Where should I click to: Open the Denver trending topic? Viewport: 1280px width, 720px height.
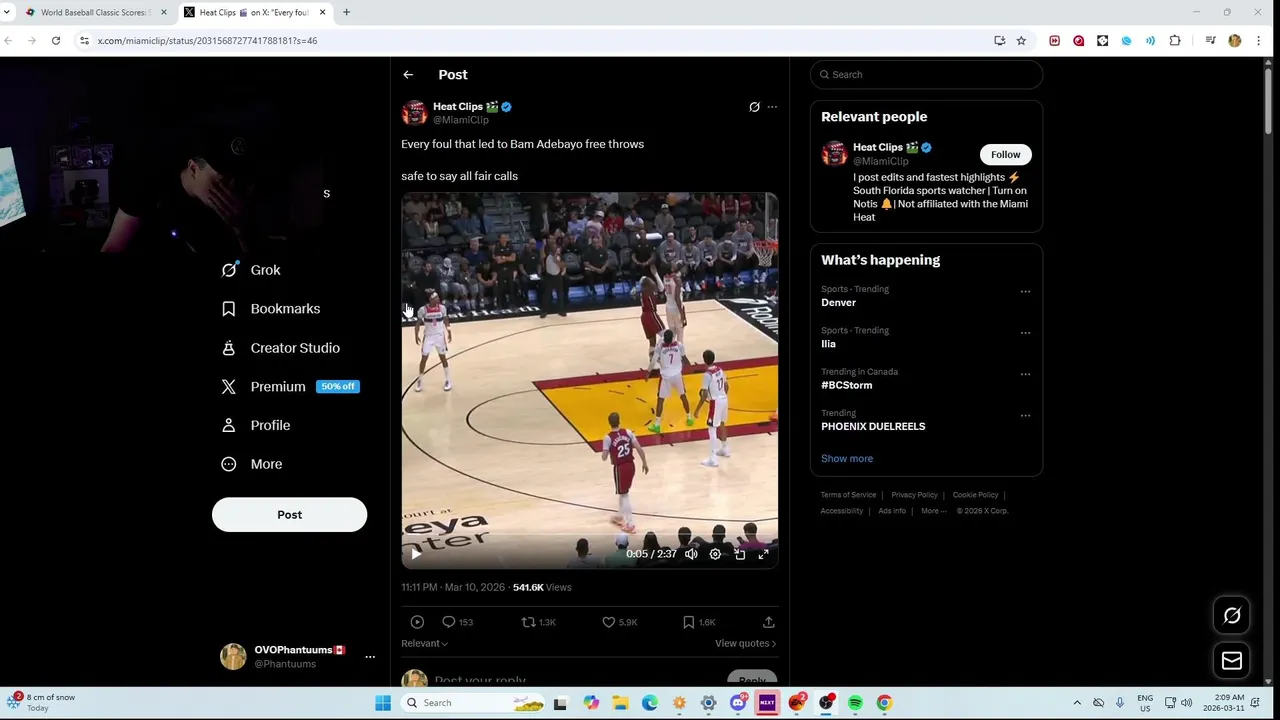click(x=838, y=303)
